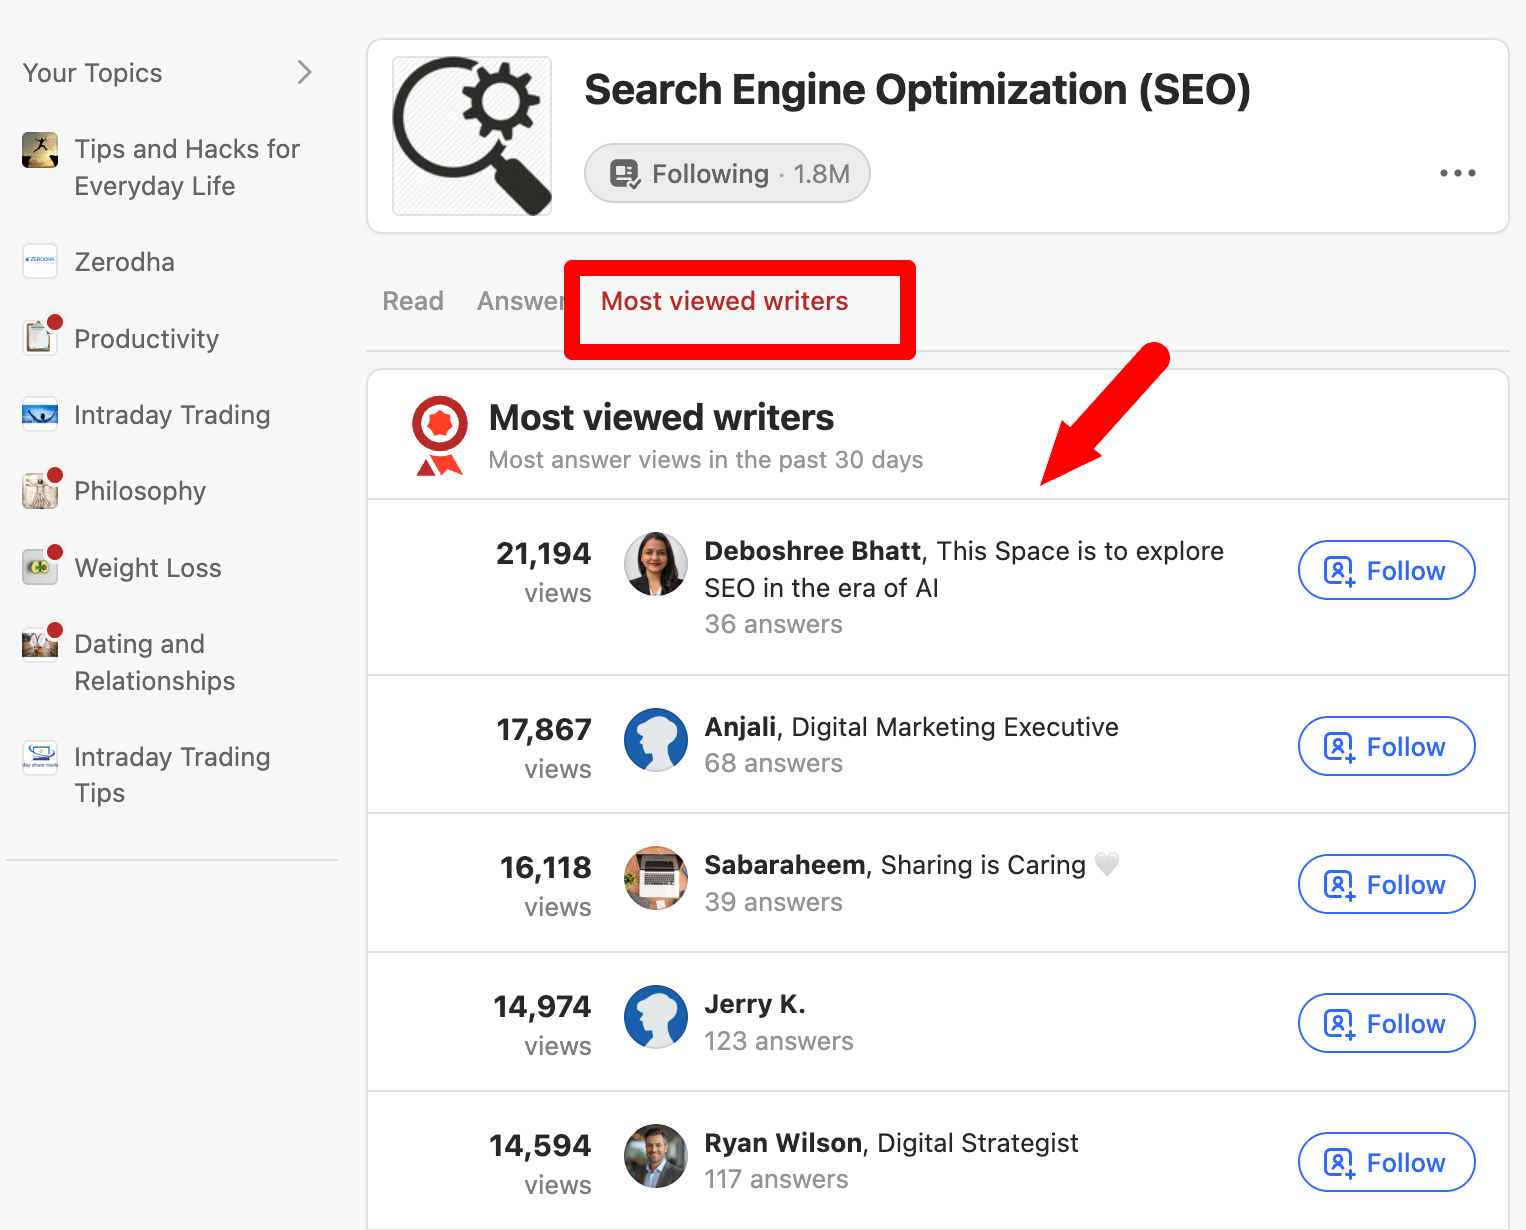
Task: Open the Productivity clipboard icon
Action: 40,338
